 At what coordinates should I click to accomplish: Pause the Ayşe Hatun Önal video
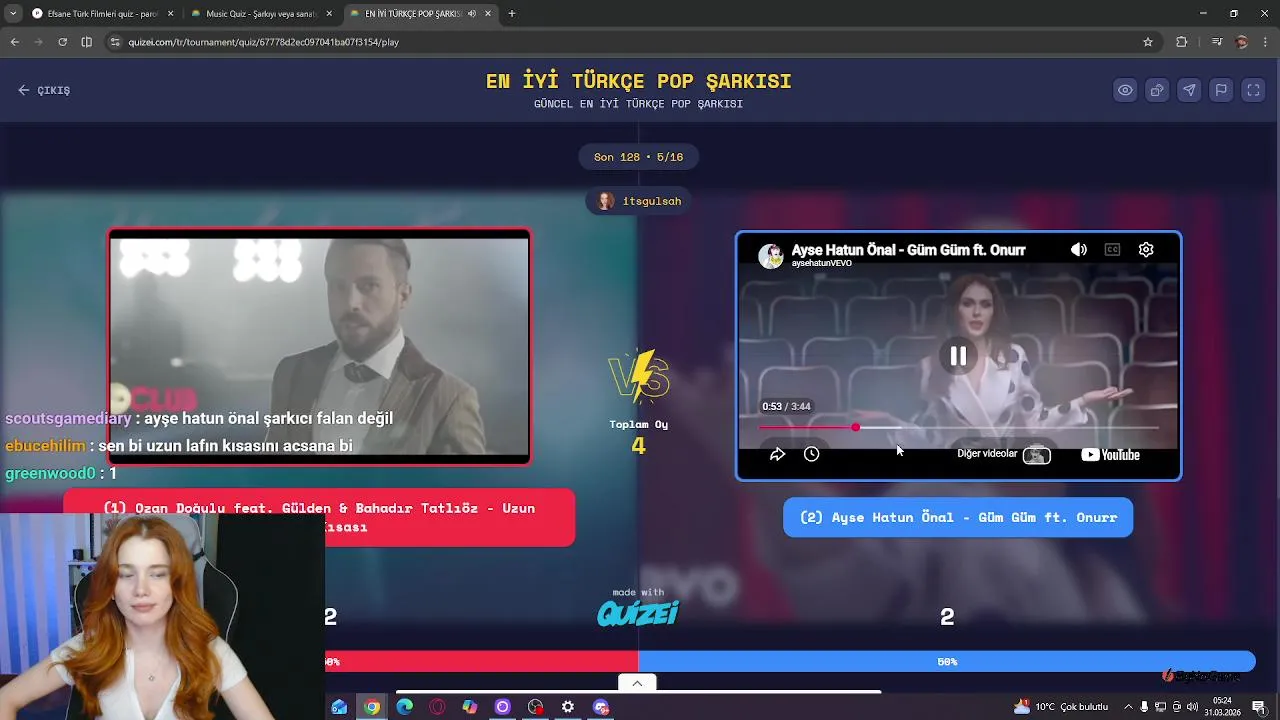[x=958, y=356]
